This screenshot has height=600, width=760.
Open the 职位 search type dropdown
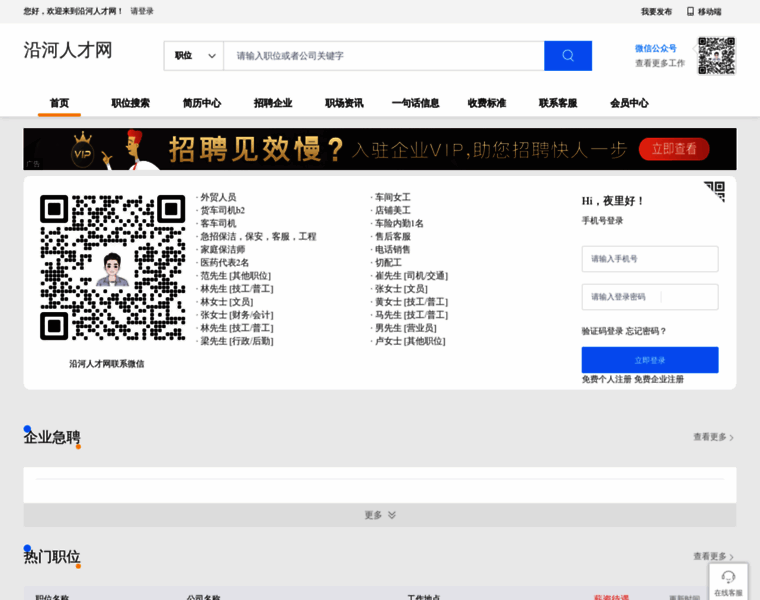coord(194,56)
